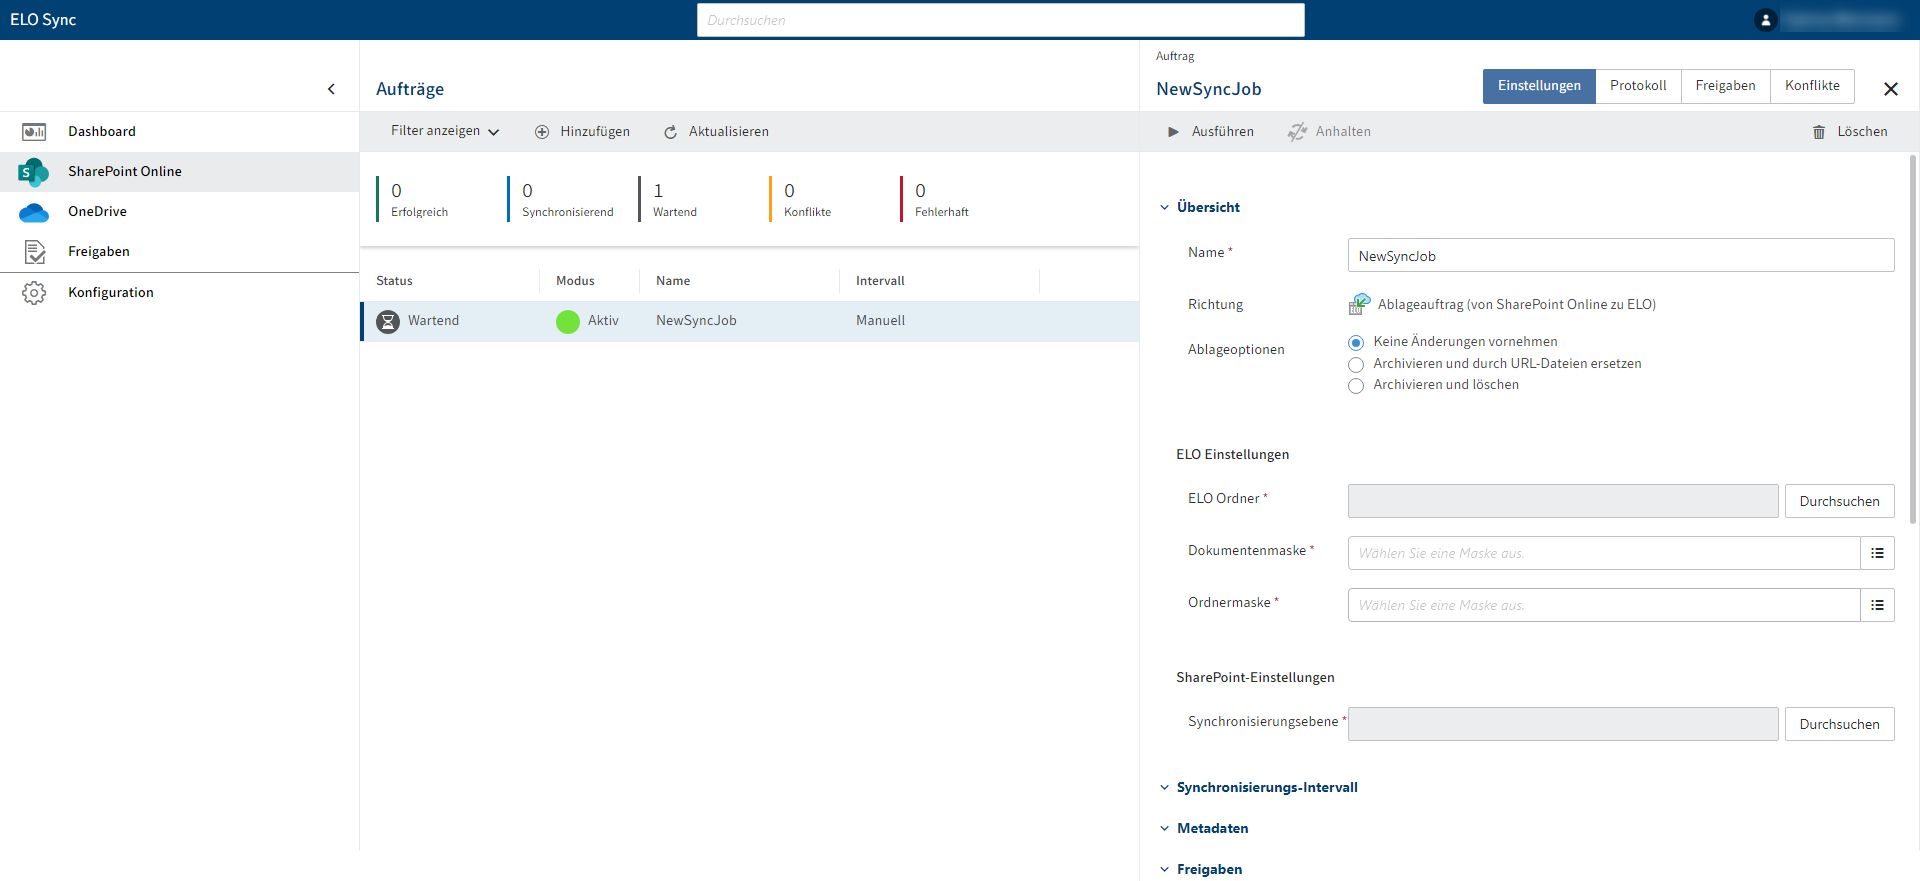Click the top Durchsuchen search field
The image size is (1920, 881).
(1000, 20)
